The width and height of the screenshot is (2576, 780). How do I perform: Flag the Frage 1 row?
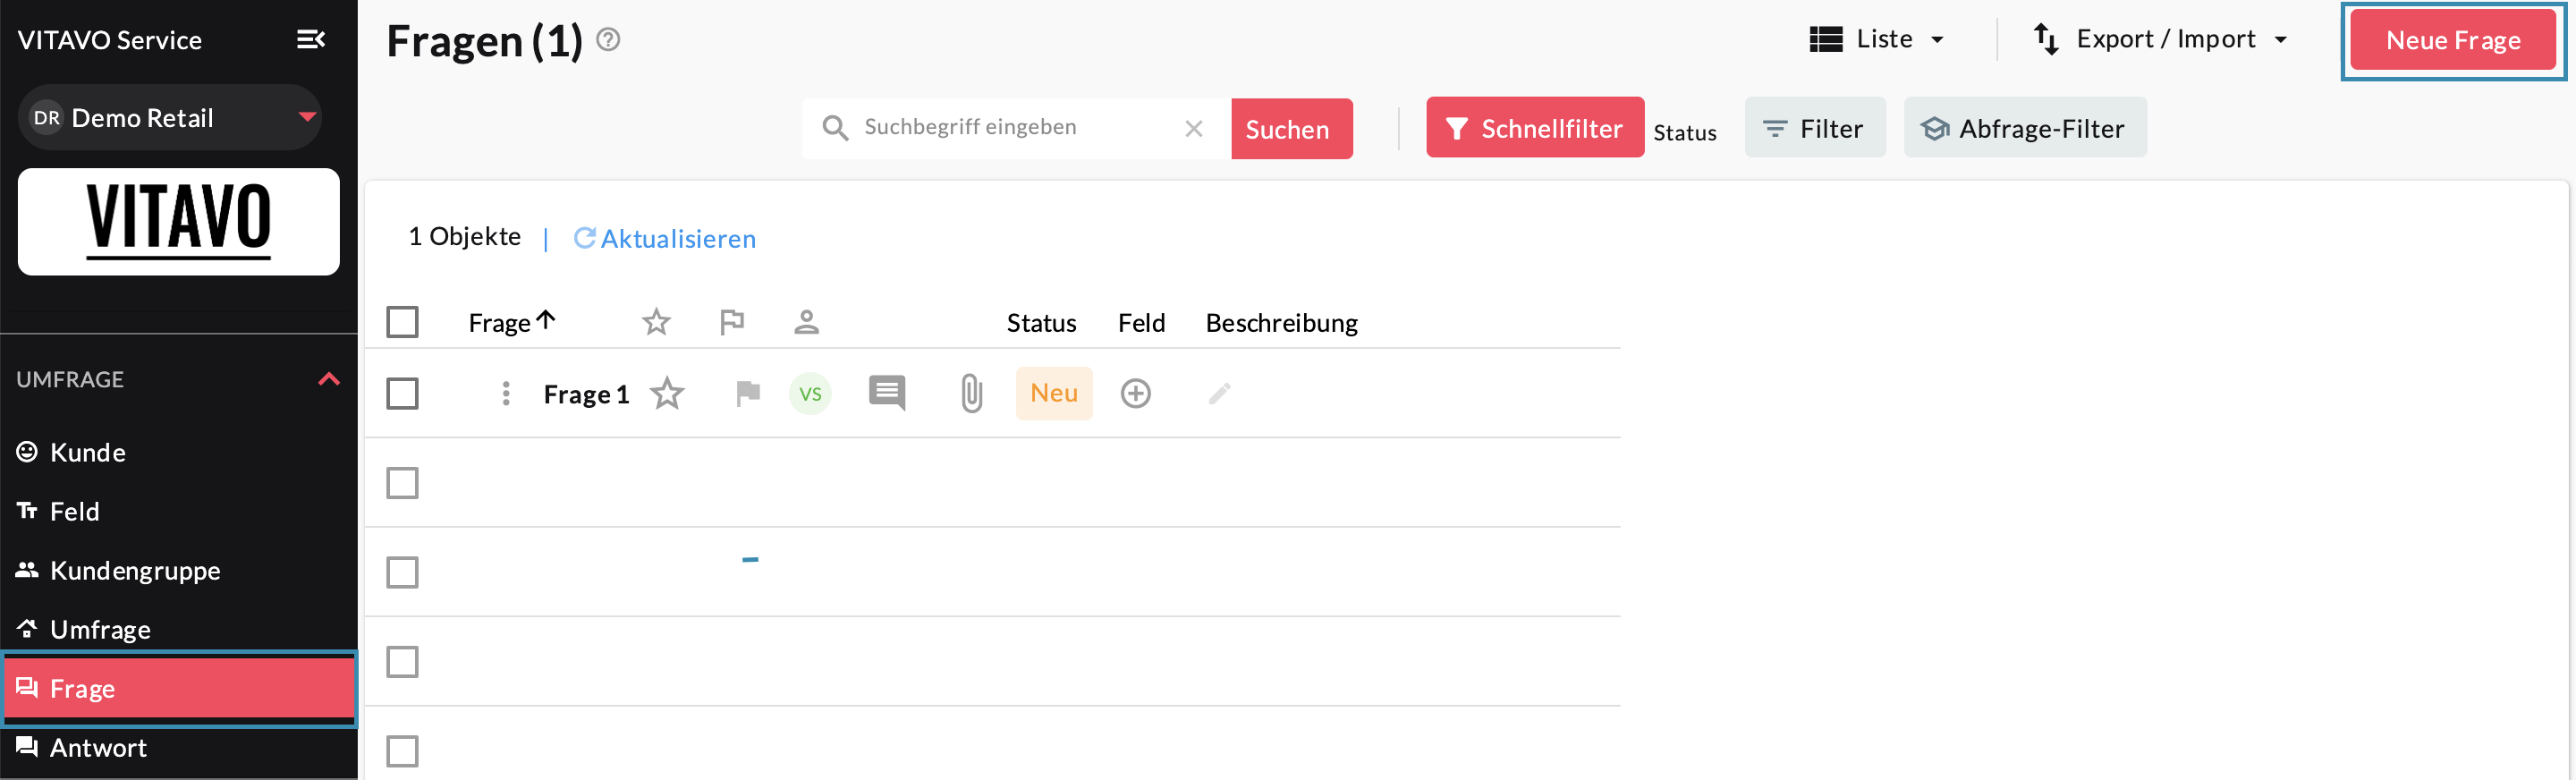(747, 394)
